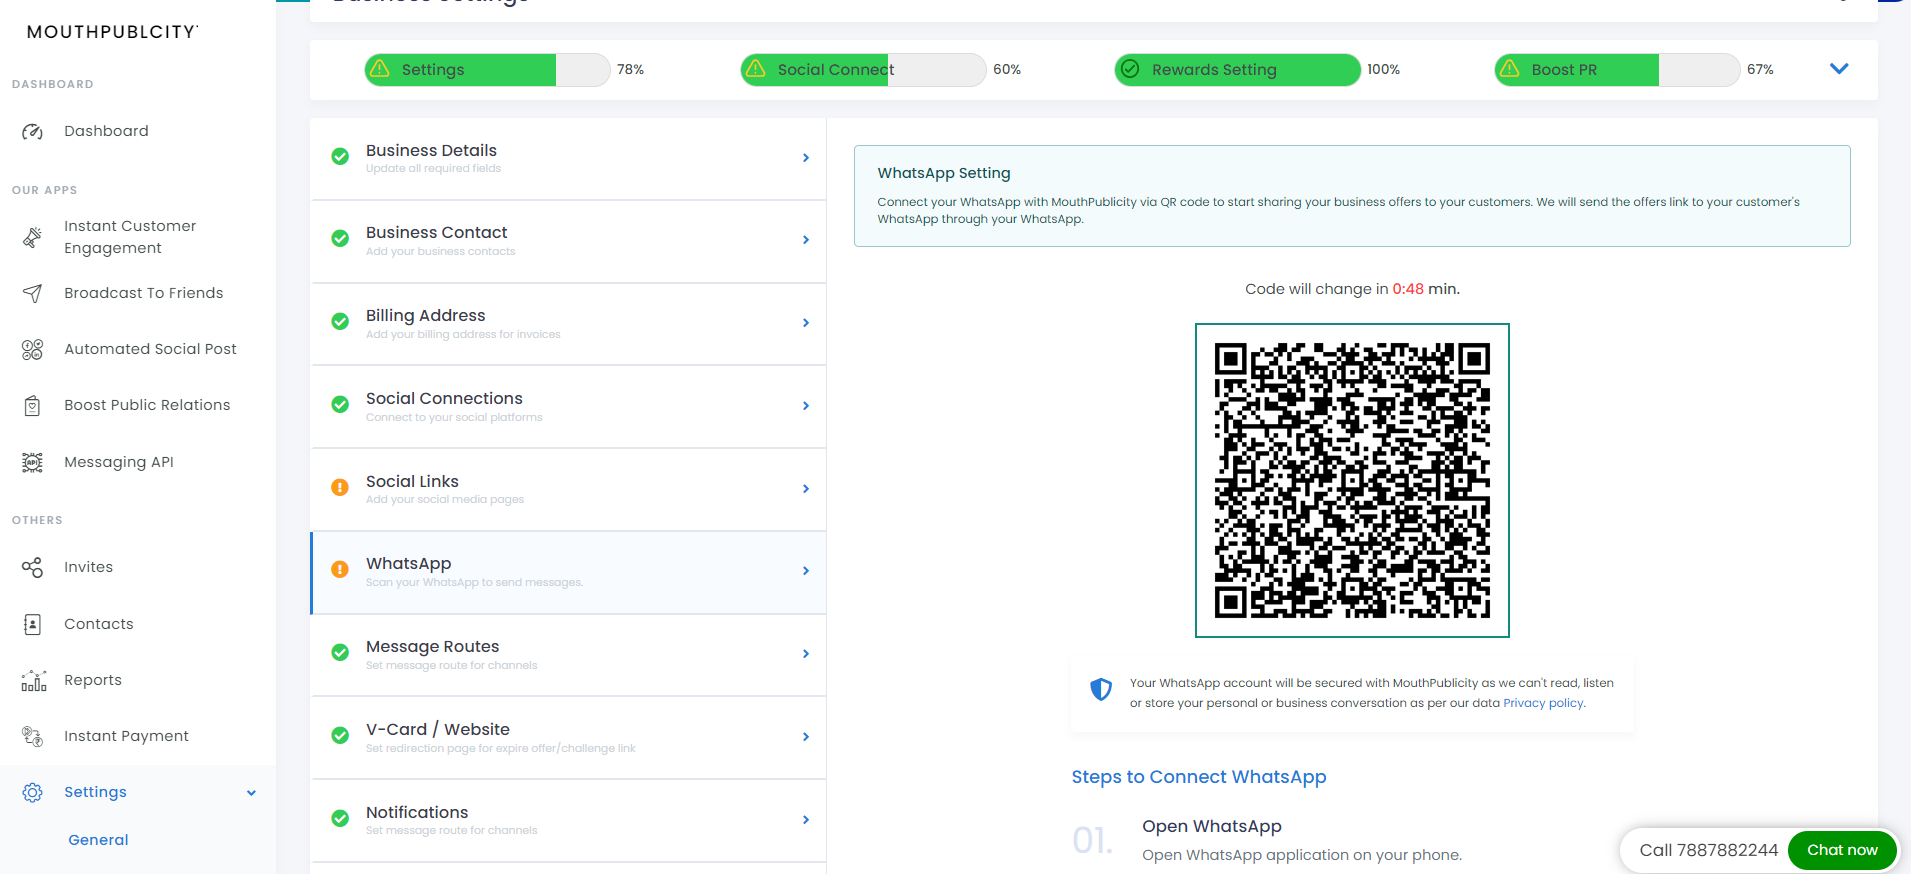The height and width of the screenshot is (874, 1911).
Task: Open Automated Social Post
Action: tap(150, 349)
